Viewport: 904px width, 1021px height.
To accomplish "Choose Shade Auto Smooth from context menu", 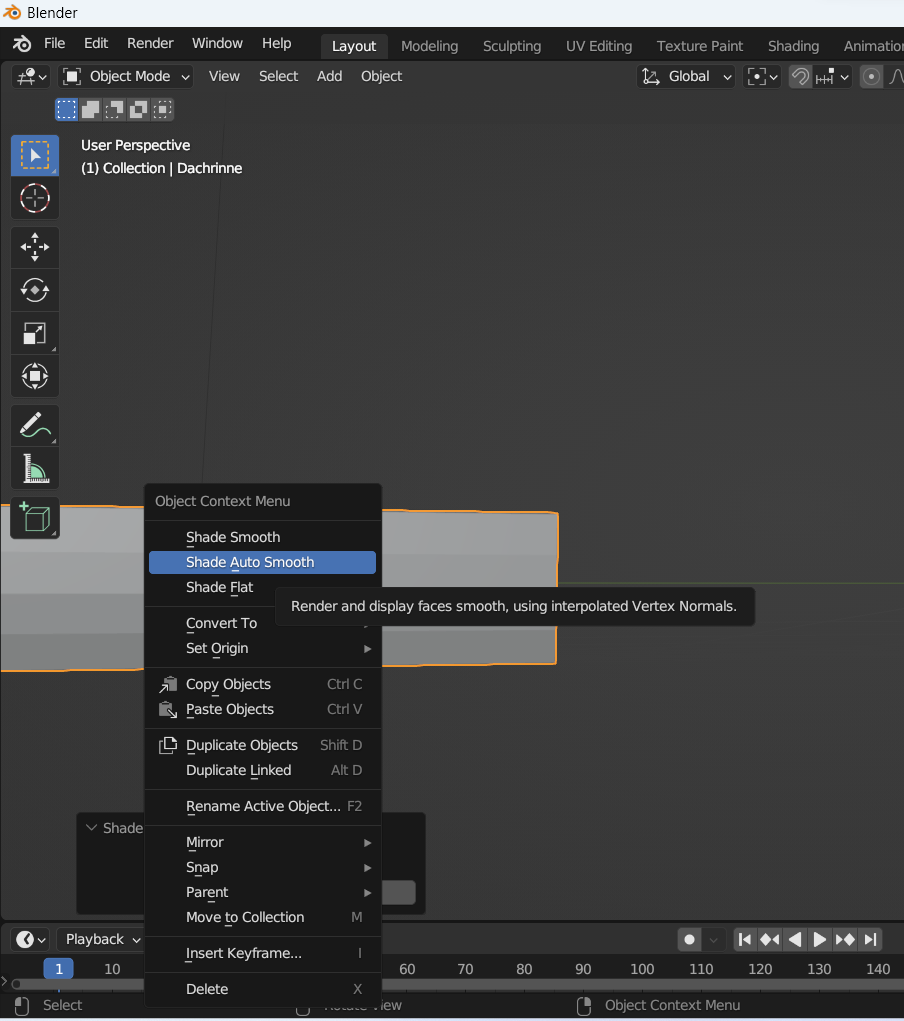I will pos(250,562).
